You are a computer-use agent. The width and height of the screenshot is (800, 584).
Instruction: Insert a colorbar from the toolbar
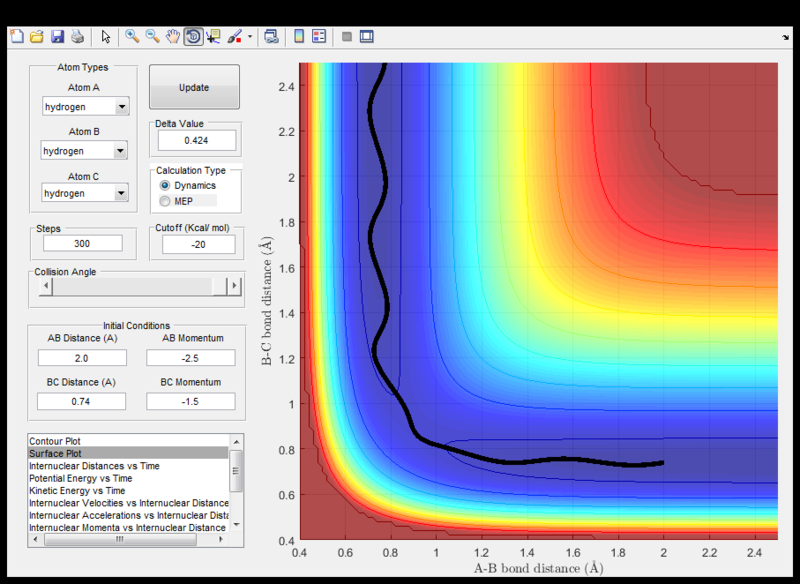point(298,37)
